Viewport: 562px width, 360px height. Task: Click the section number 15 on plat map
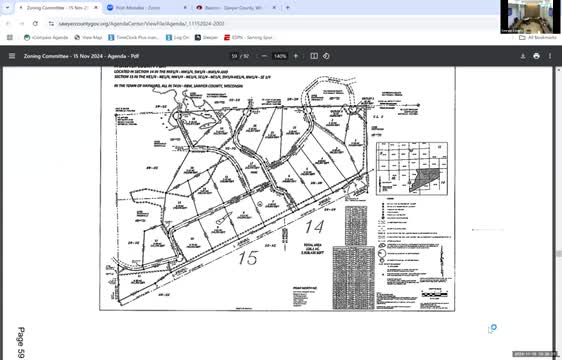[x=248, y=257]
